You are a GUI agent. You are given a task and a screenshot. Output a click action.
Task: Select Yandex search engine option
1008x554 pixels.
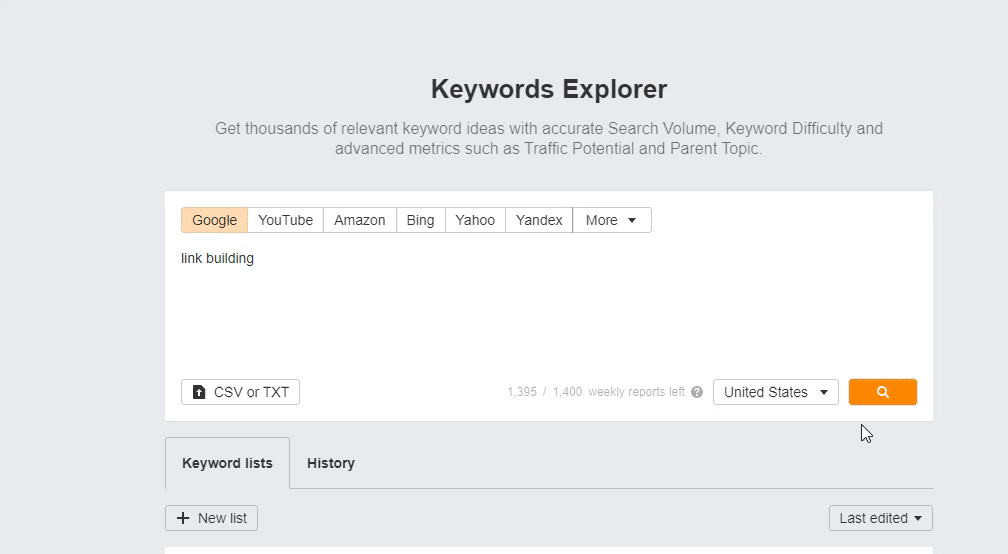[539, 220]
